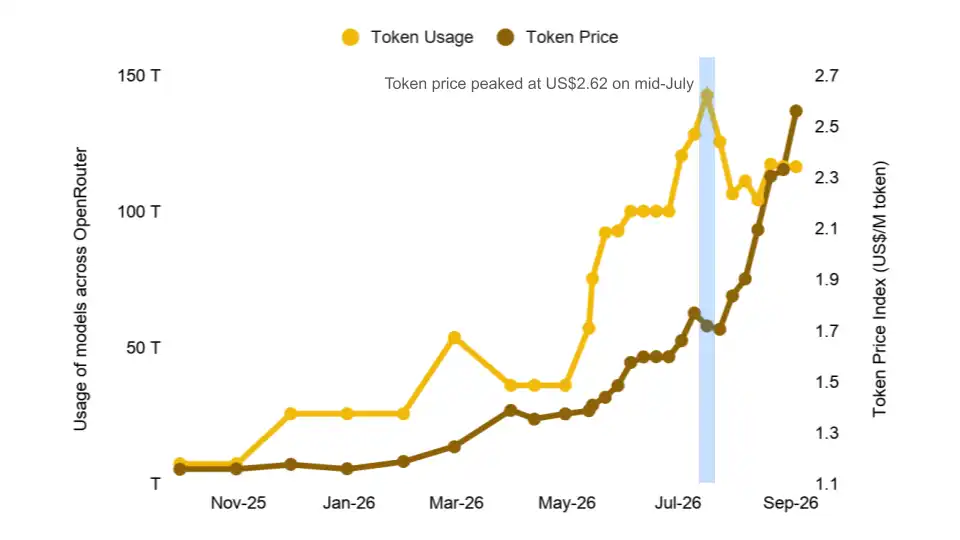This screenshot has height=540, width=960.
Task: Click the peak annotation text about US$2.62
Action: (x=539, y=83)
